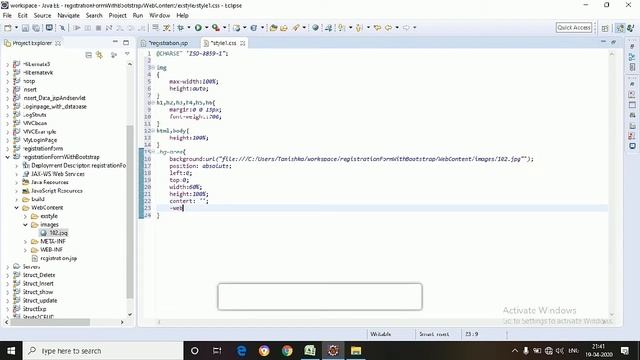Click the New wizard icon in toolbar

pyautogui.click(x=8, y=28)
